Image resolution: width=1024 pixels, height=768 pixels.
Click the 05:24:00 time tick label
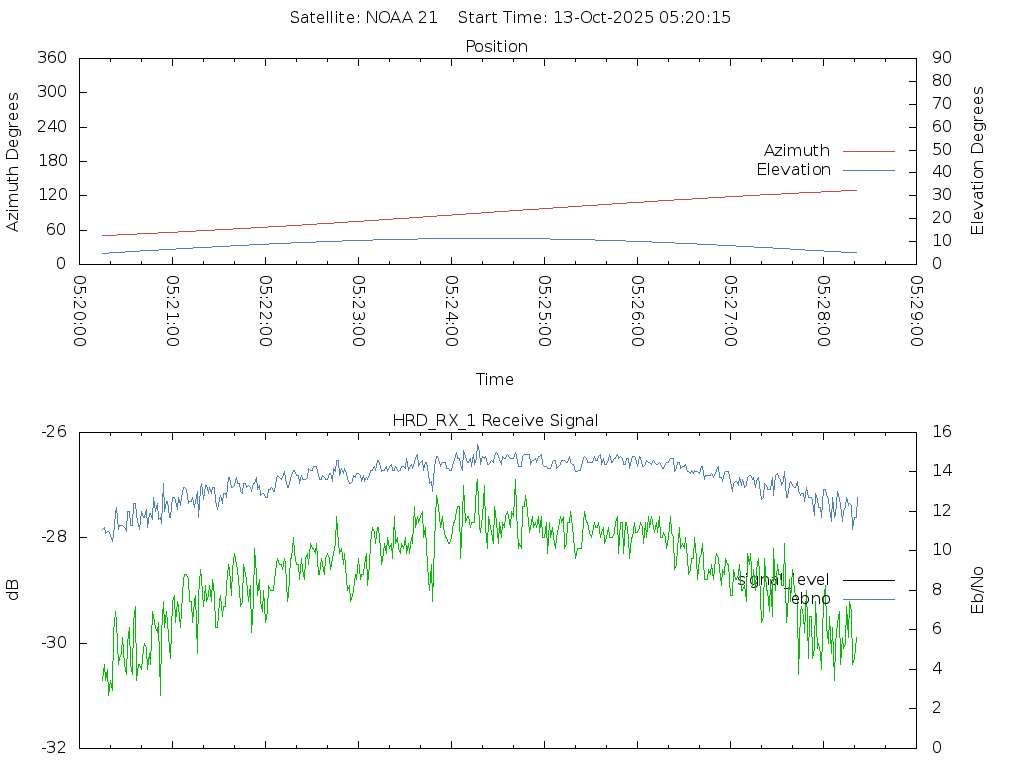click(x=451, y=311)
